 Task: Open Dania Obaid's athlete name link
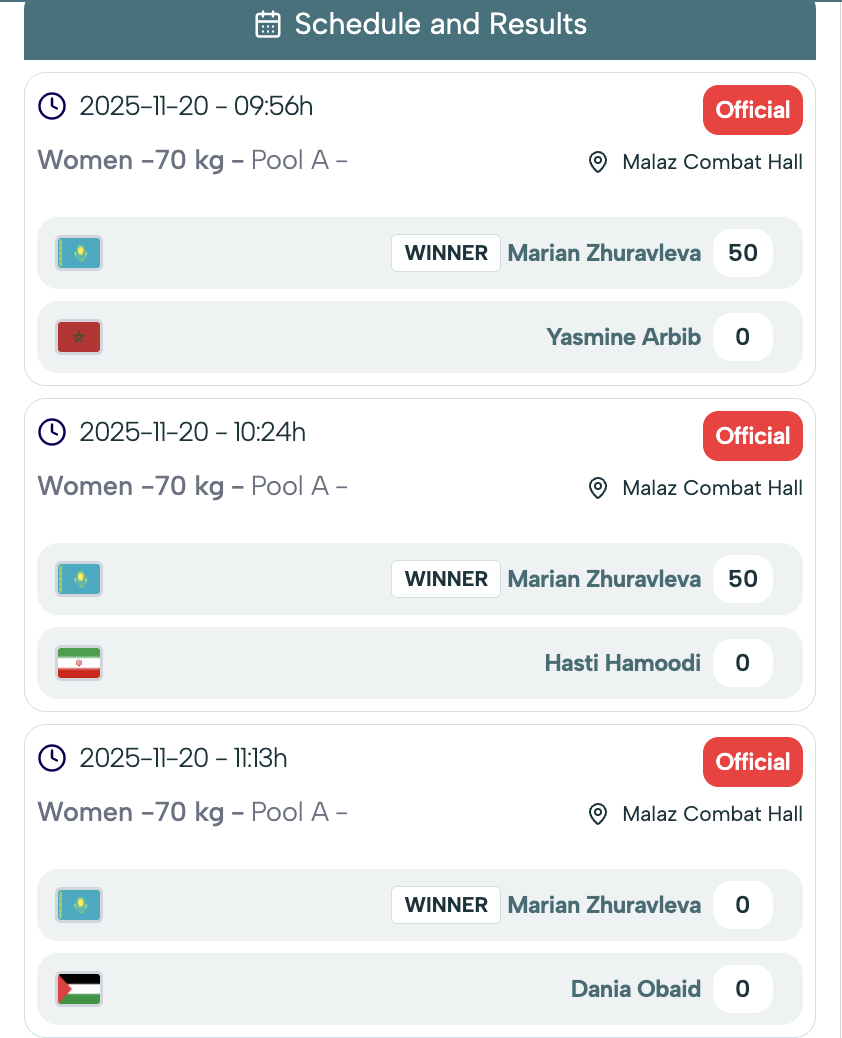coord(636,989)
